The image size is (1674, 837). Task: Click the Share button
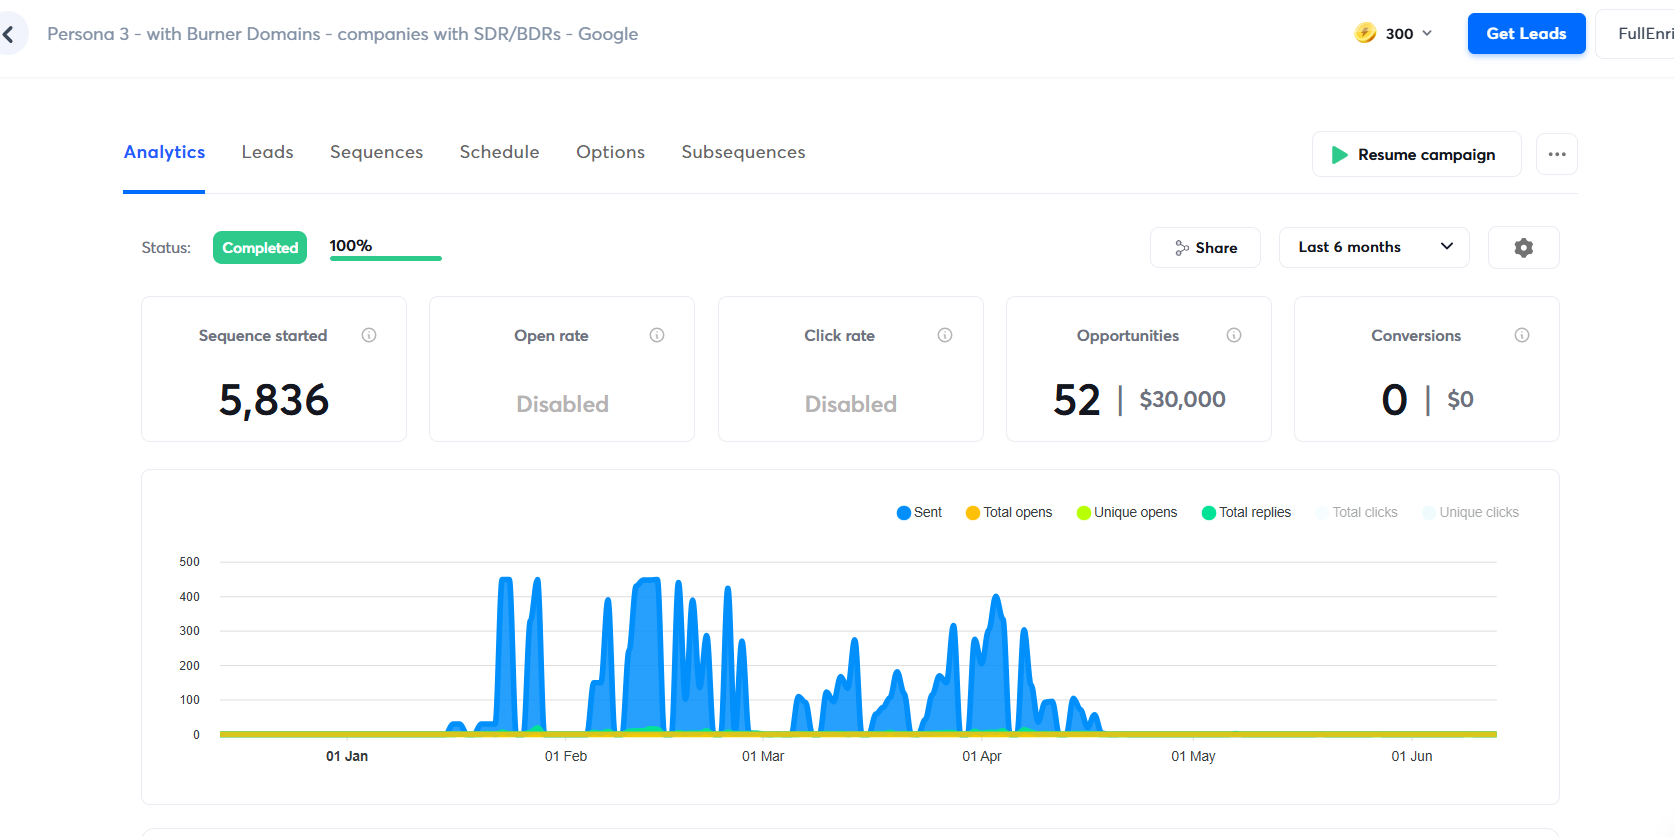point(1205,248)
